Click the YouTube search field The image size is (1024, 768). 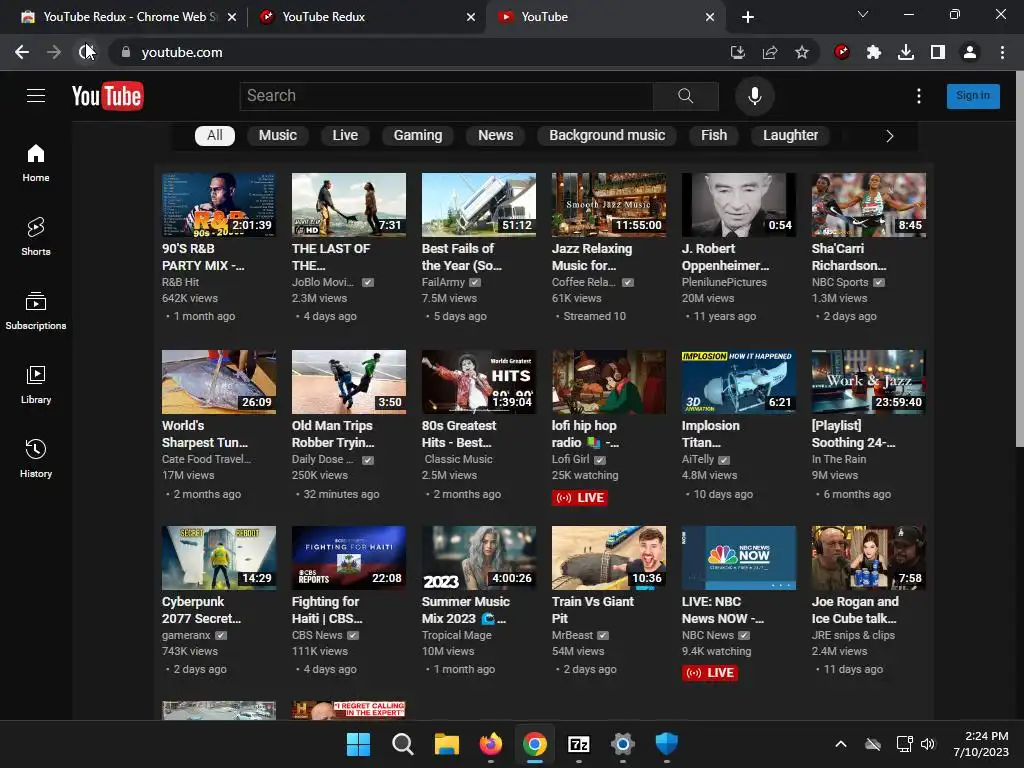447,96
